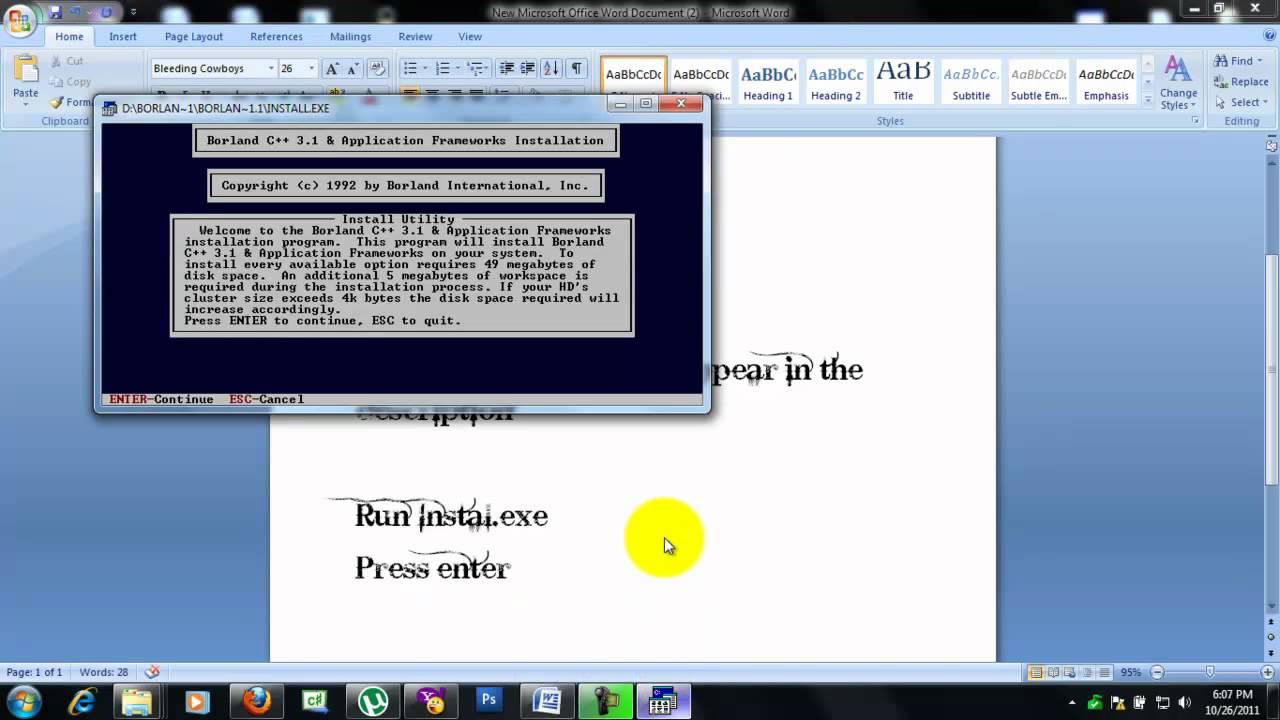Expand the font name dropdown arrow
This screenshot has height=720, width=1280.
point(271,68)
